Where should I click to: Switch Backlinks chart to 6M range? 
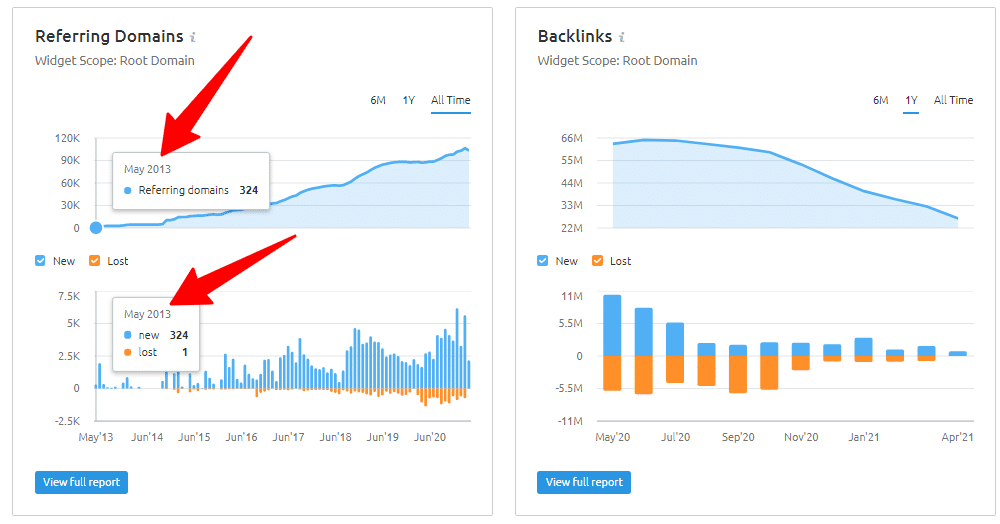[x=880, y=100]
